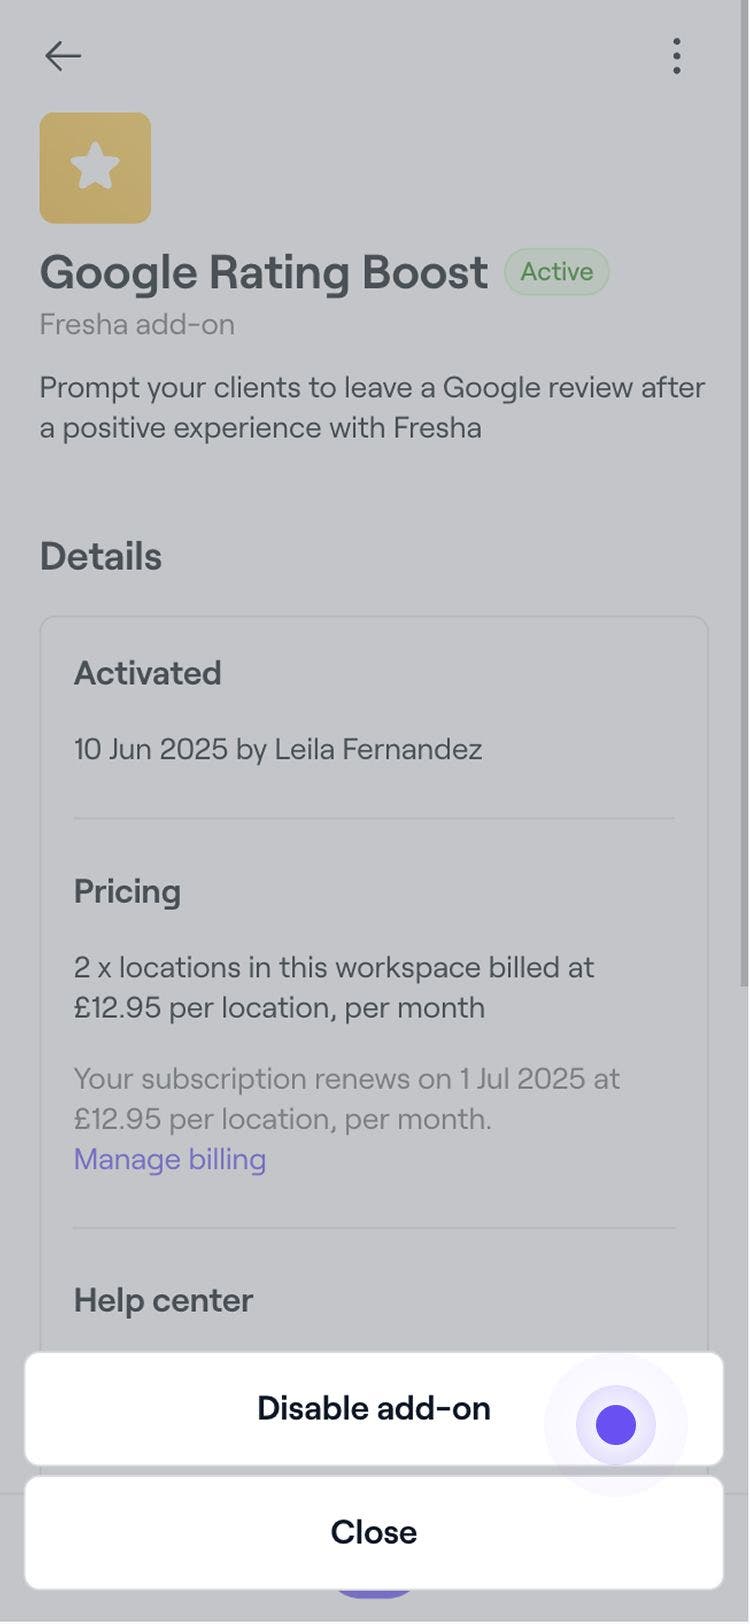750x1624 pixels.
Task: Click the divider line below the Activated section
Action: click(x=374, y=818)
